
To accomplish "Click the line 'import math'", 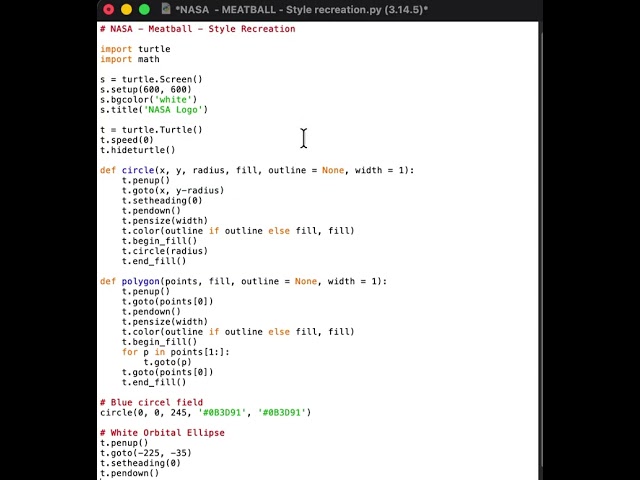I will click(130, 59).
